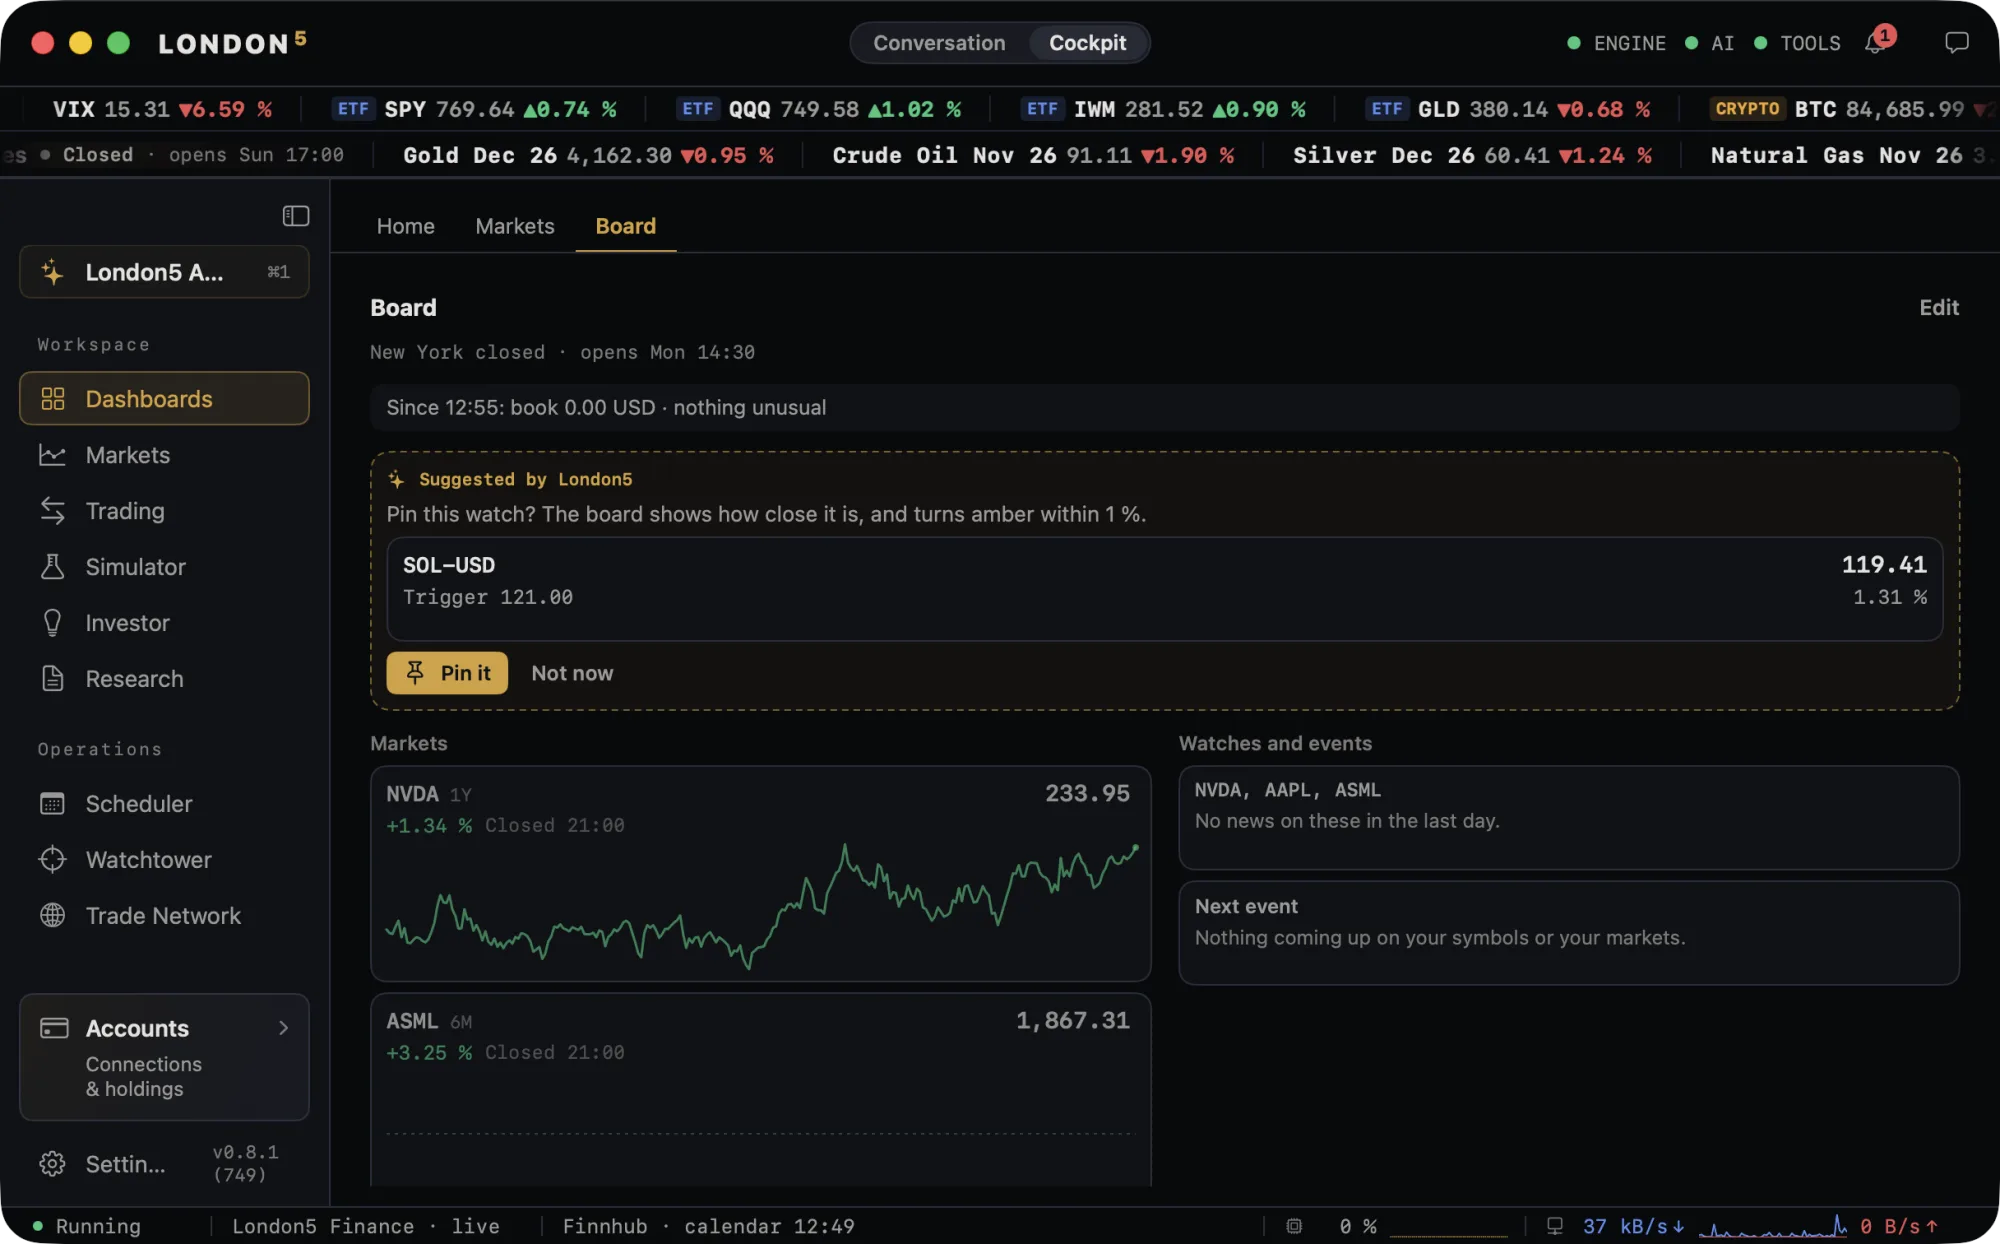2000x1244 pixels.
Task: Open the chat bubble icon
Action: (1956, 43)
